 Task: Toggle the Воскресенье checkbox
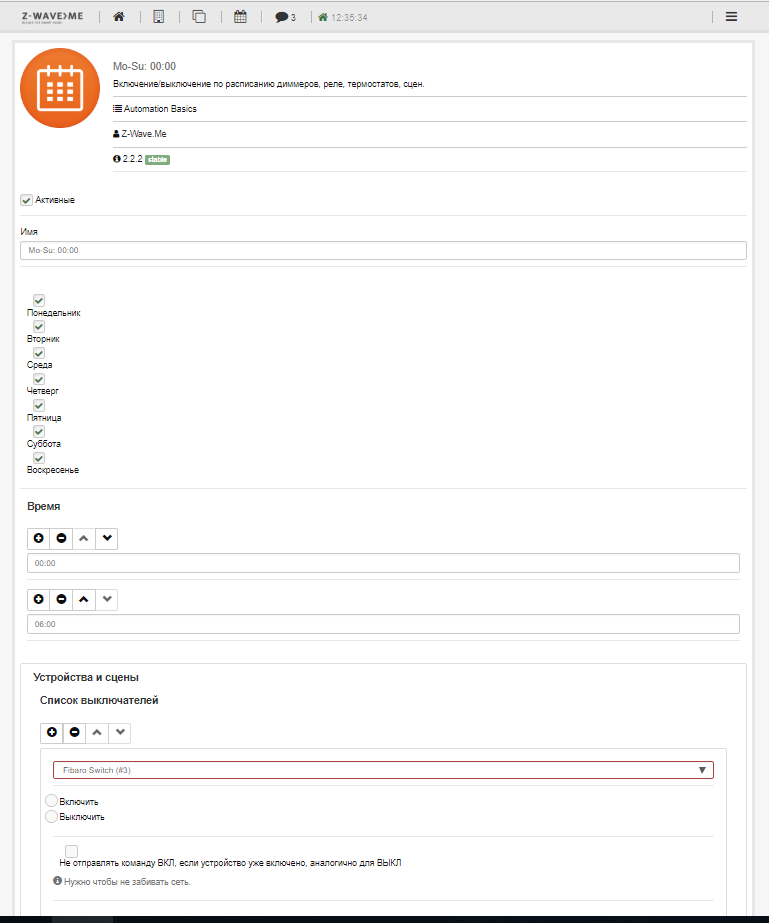[39, 457]
